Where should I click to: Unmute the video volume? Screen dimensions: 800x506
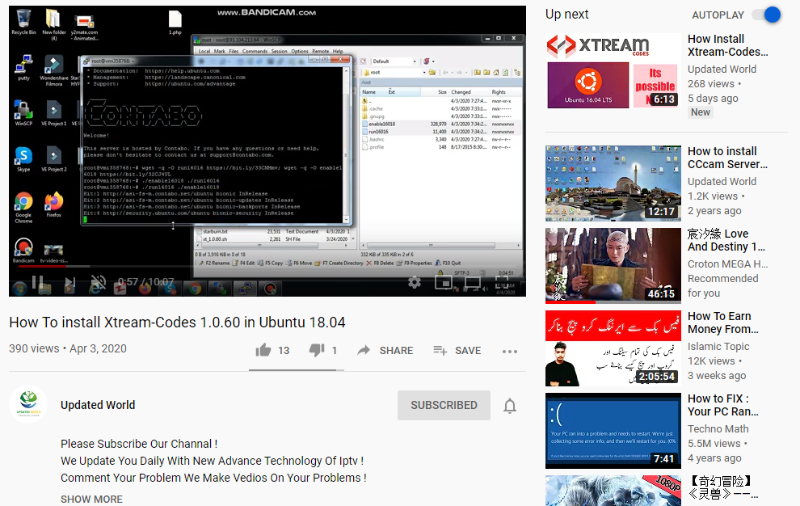(98, 283)
